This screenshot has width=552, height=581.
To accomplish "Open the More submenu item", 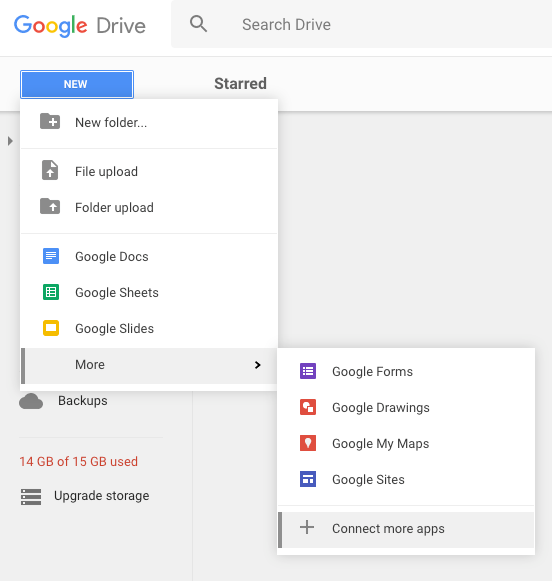I will point(149,365).
